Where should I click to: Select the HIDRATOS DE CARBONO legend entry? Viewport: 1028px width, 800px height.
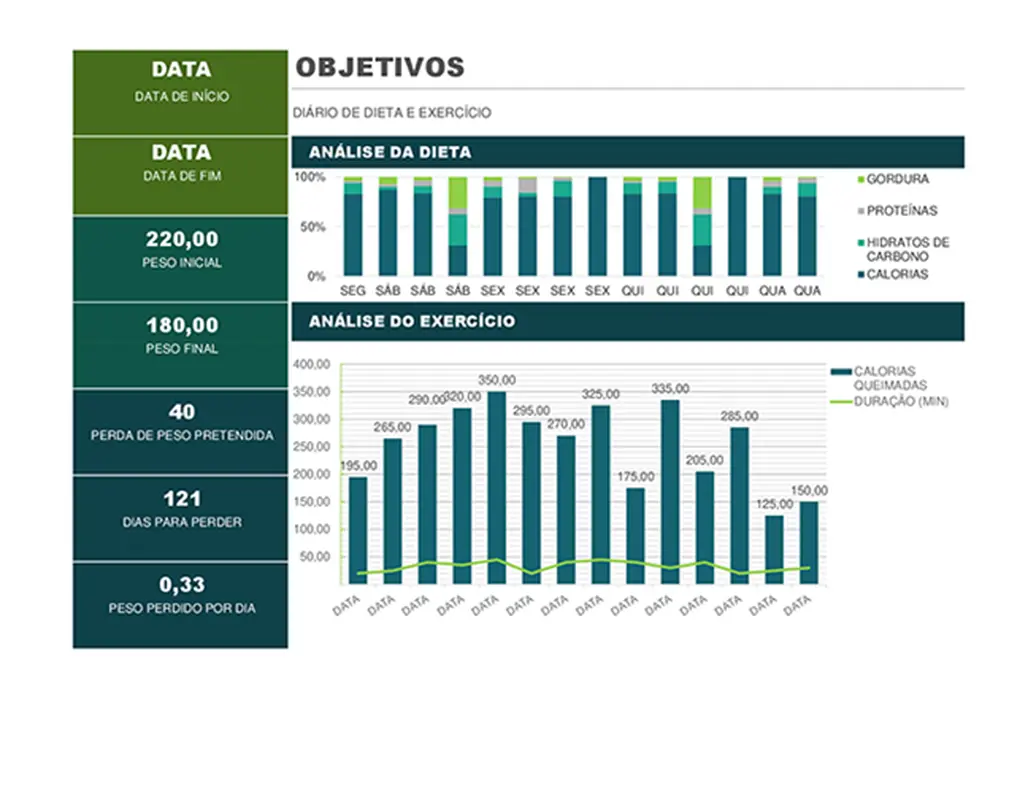pyautogui.click(x=906, y=249)
